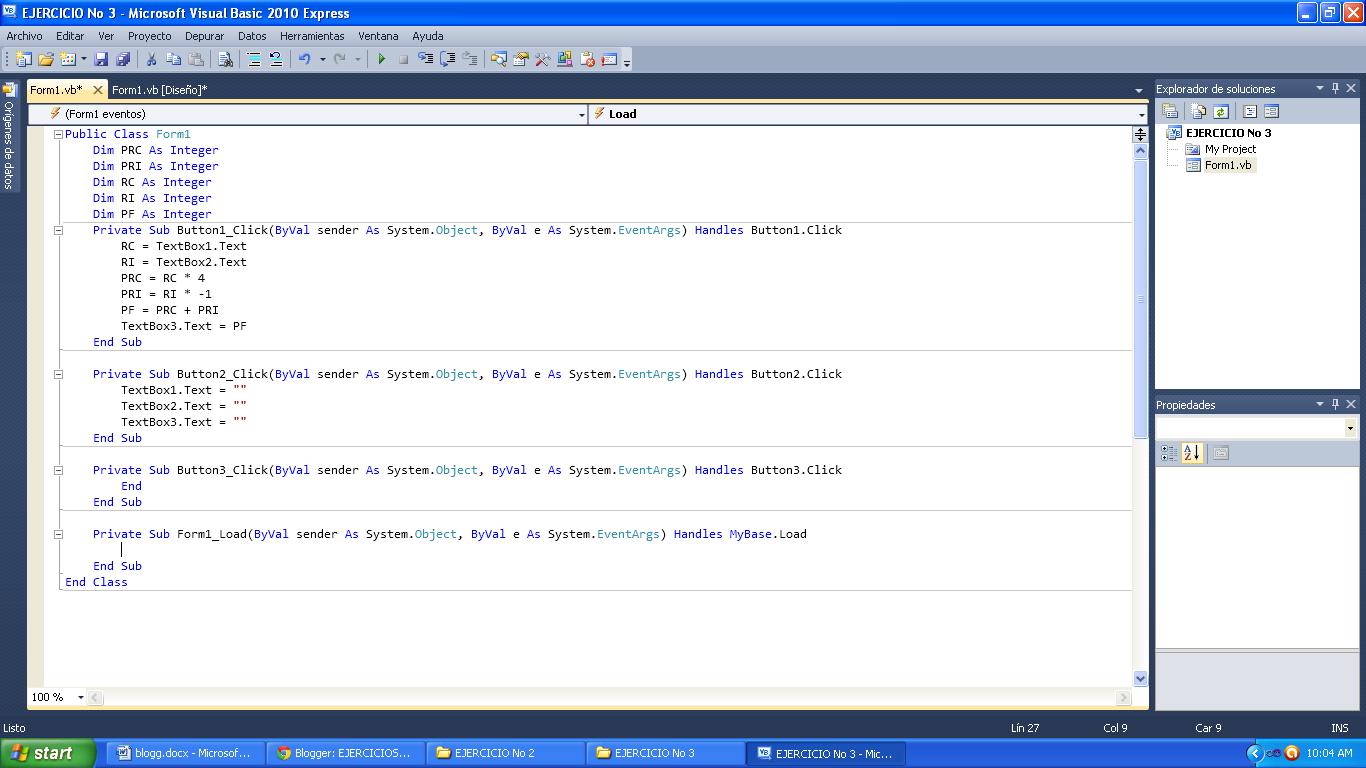Viewport: 1366px width, 768px height.
Task: Click the Comment Out Lines toolbar icon
Action: 253,59
